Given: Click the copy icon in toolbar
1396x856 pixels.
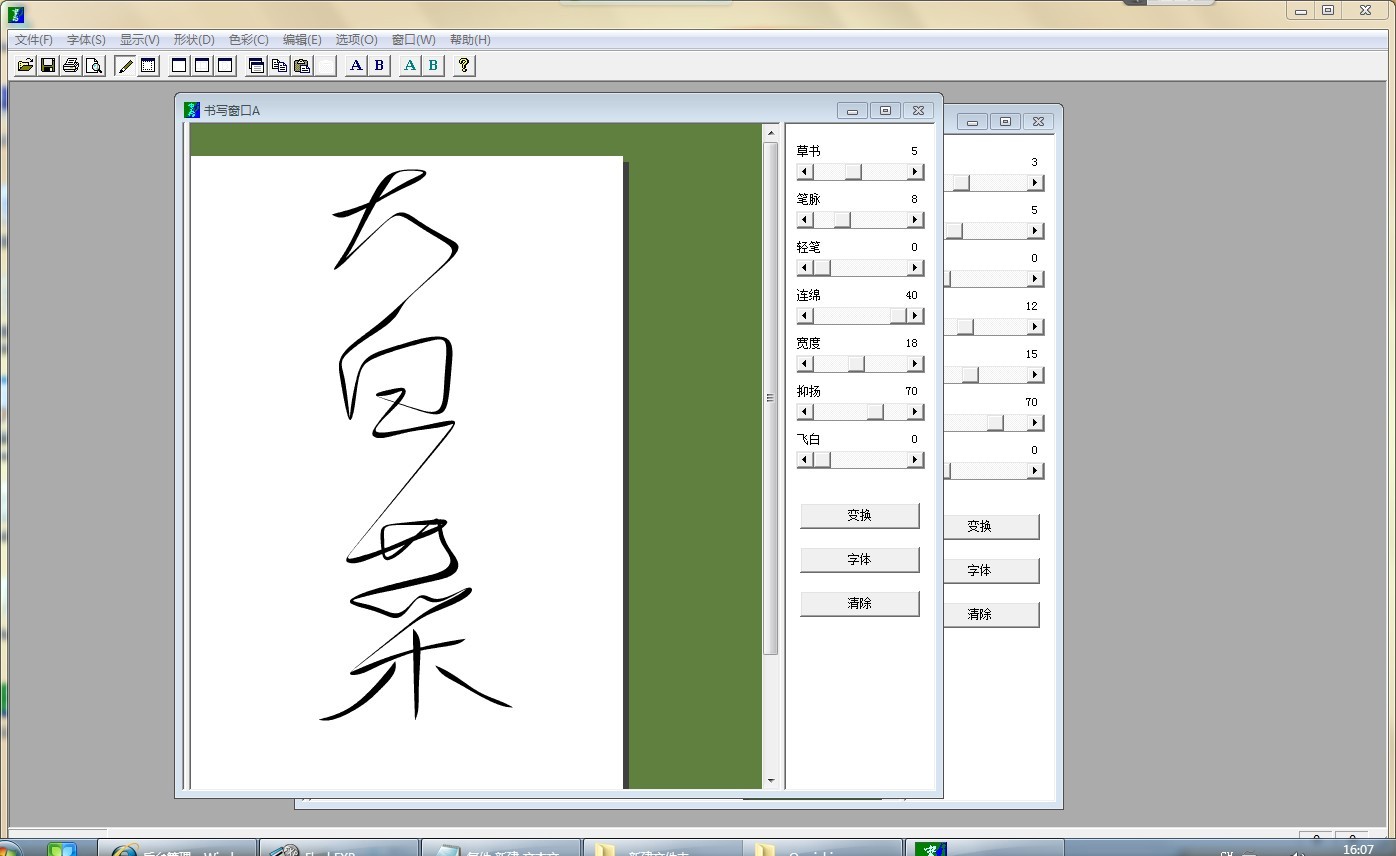Looking at the screenshot, I should 279,66.
